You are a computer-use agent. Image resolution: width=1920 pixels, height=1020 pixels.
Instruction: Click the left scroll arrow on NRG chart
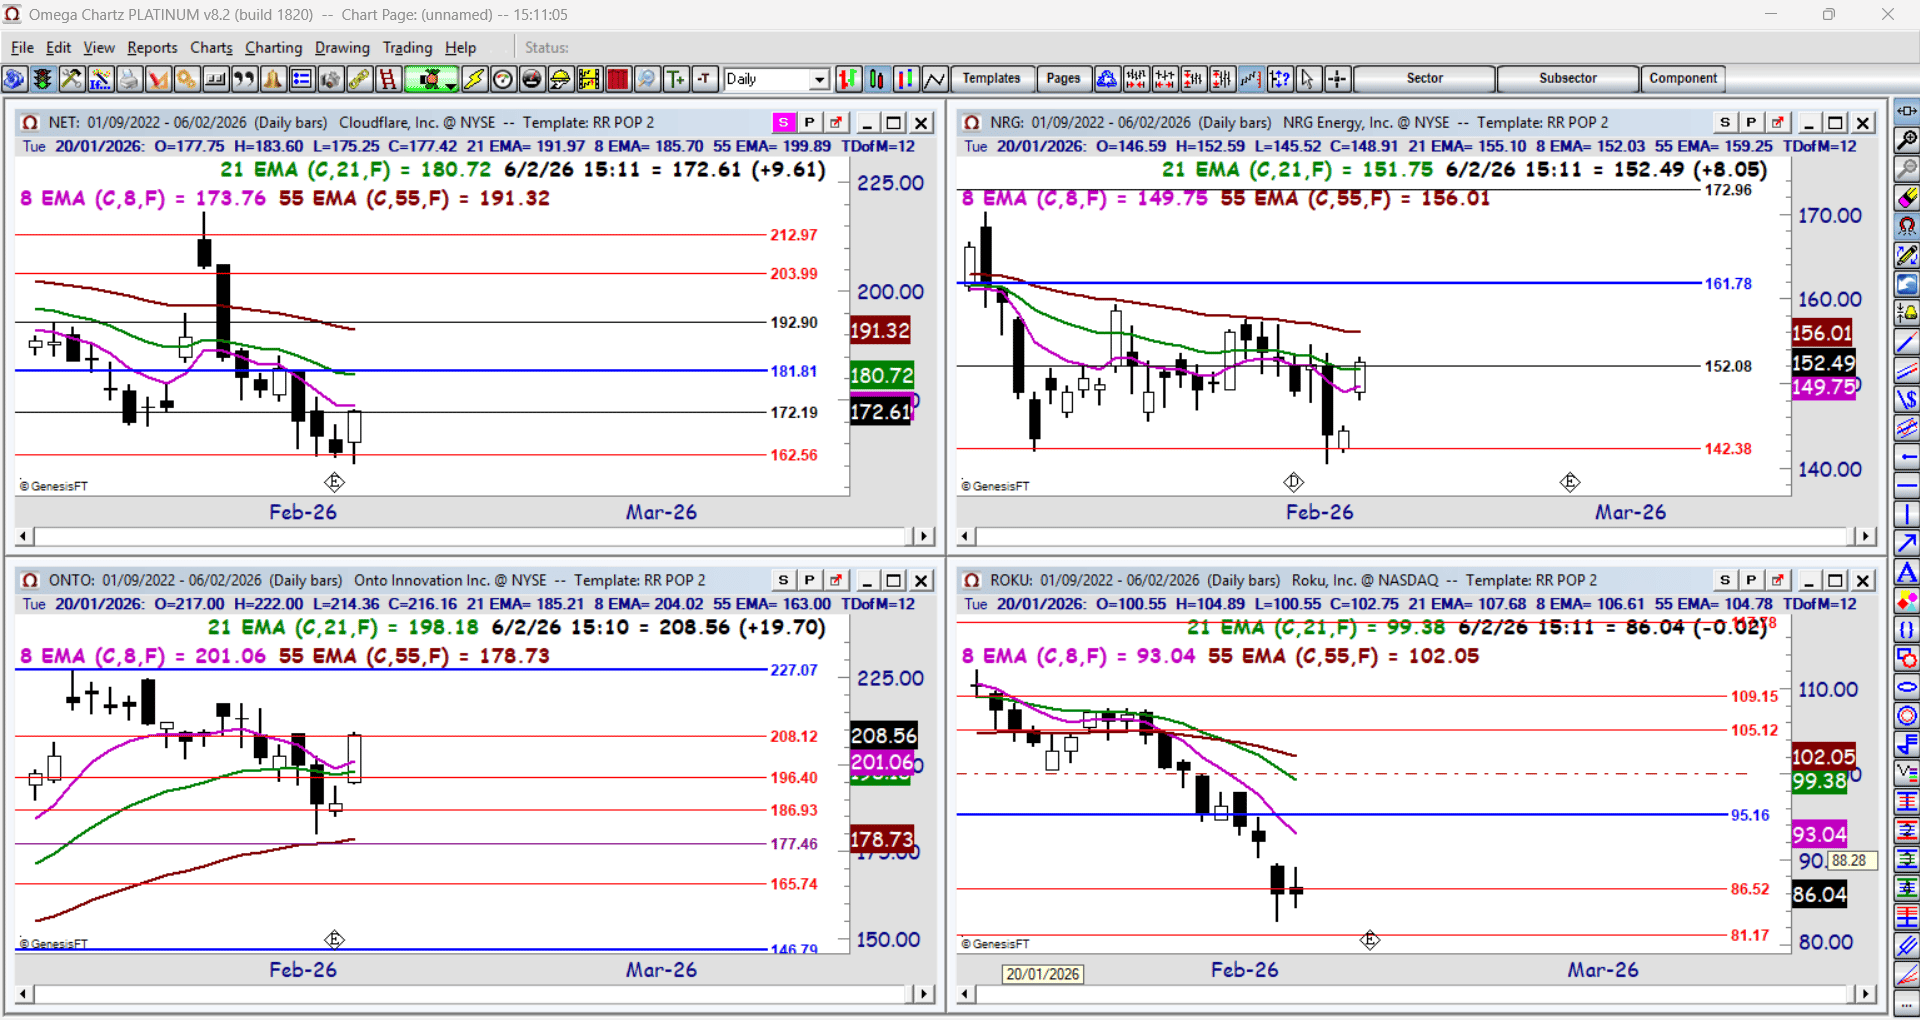point(965,536)
